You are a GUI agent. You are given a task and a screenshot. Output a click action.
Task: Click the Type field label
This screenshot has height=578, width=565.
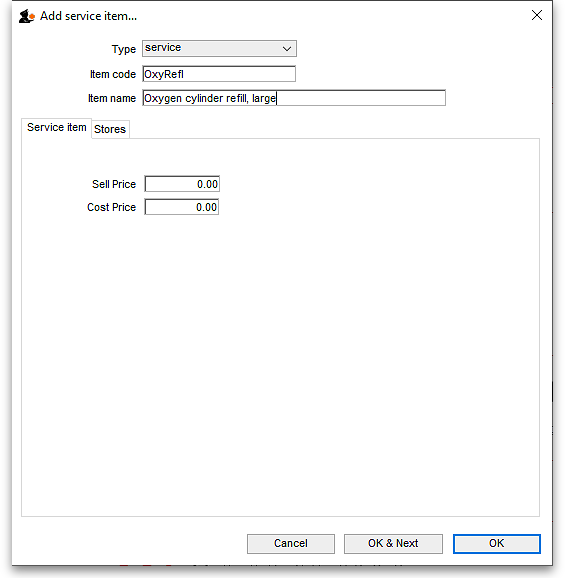[124, 49]
